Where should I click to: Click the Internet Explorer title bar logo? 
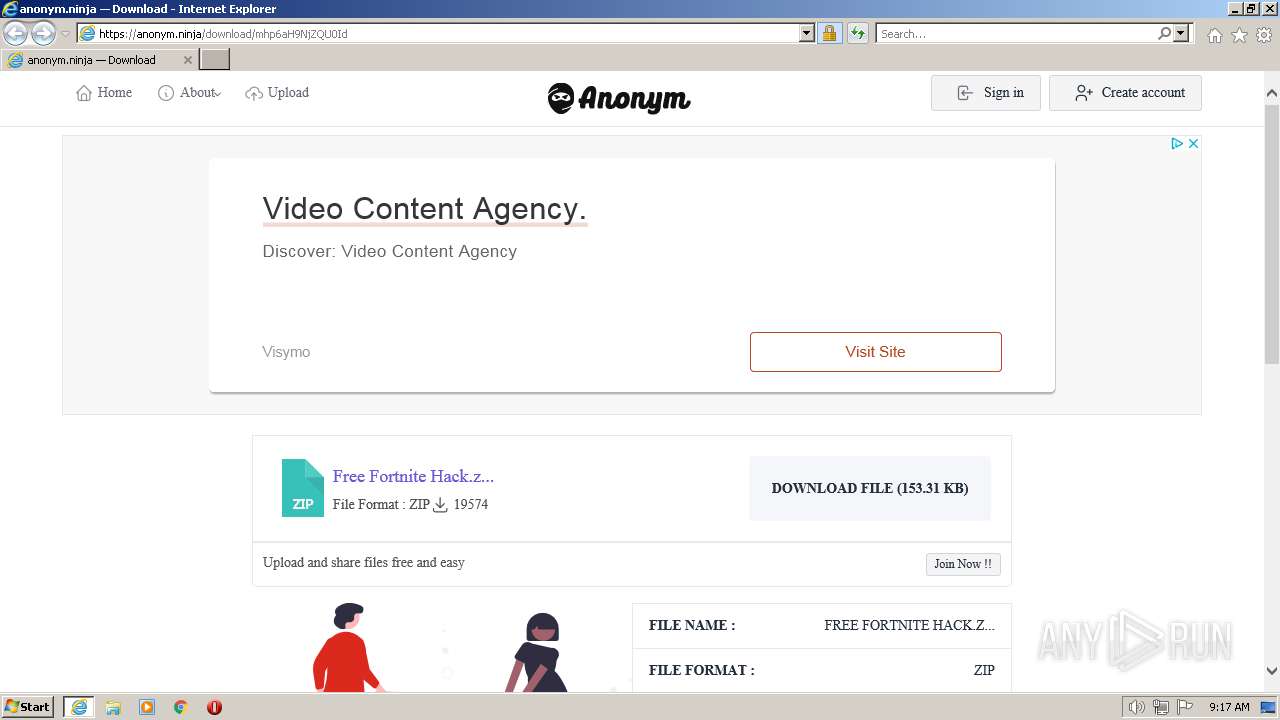click(10, 9)
